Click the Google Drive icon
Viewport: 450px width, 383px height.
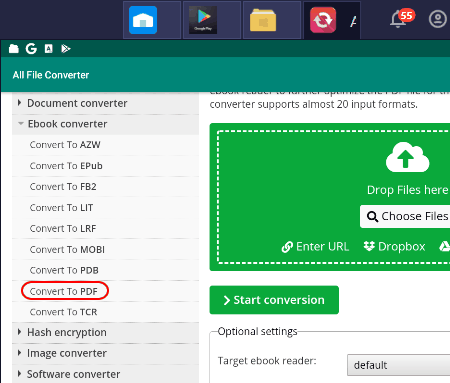pyautogui.click(x=444, y=247)
